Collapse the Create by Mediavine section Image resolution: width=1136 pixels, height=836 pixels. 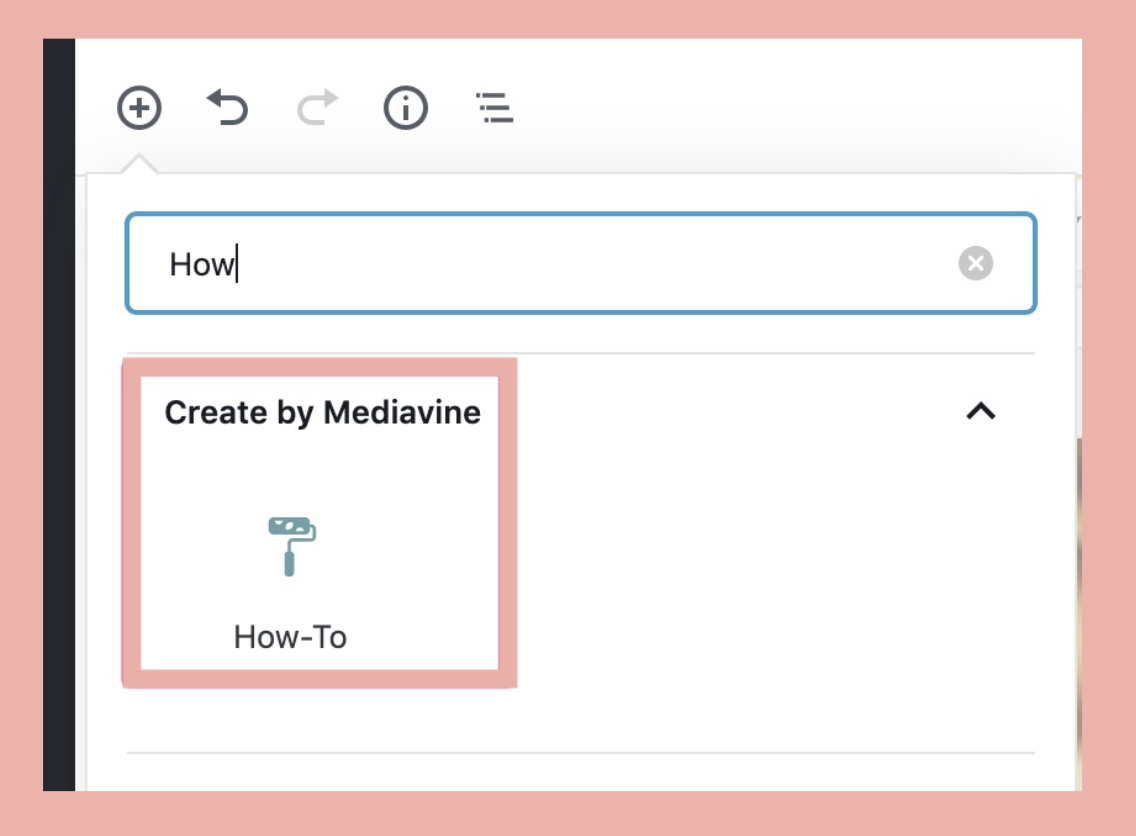click(980, 411)
